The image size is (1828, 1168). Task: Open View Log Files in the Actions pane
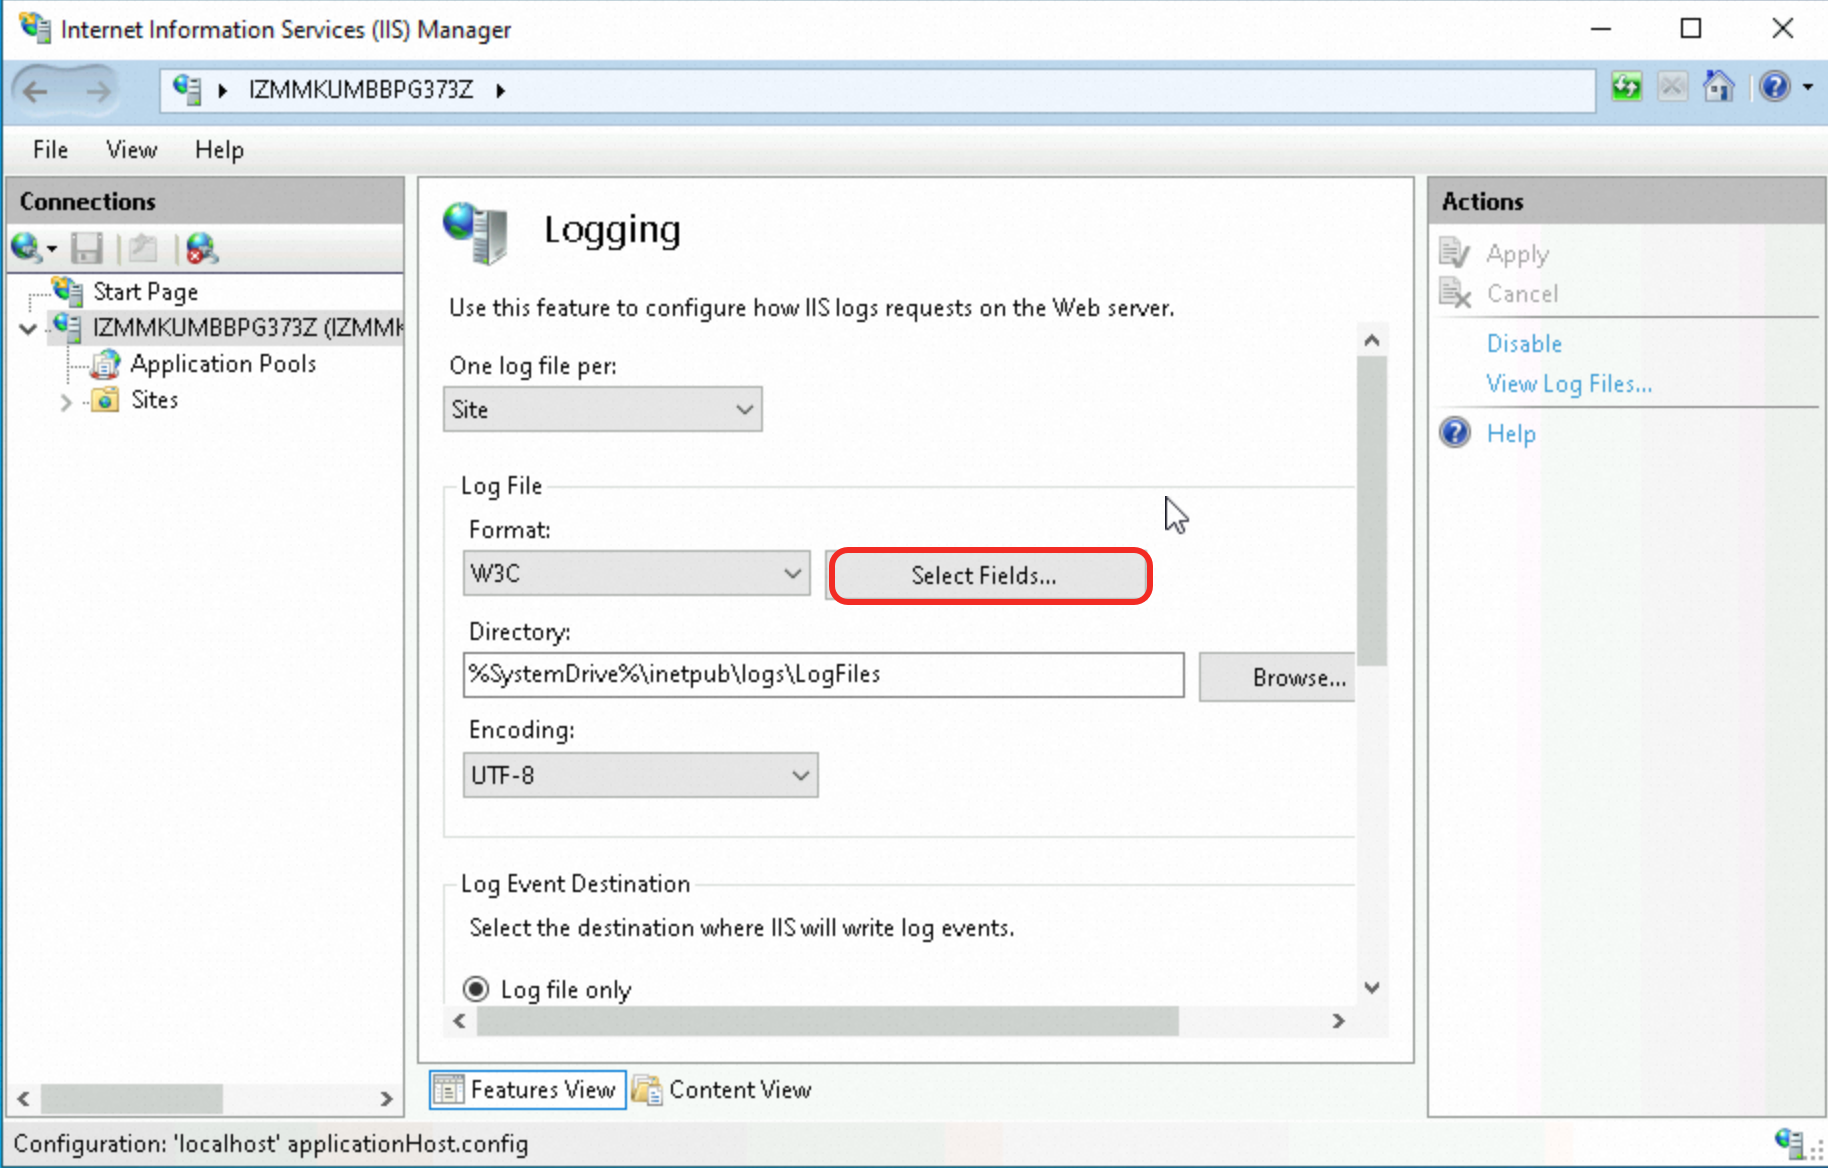point(1569,384)
